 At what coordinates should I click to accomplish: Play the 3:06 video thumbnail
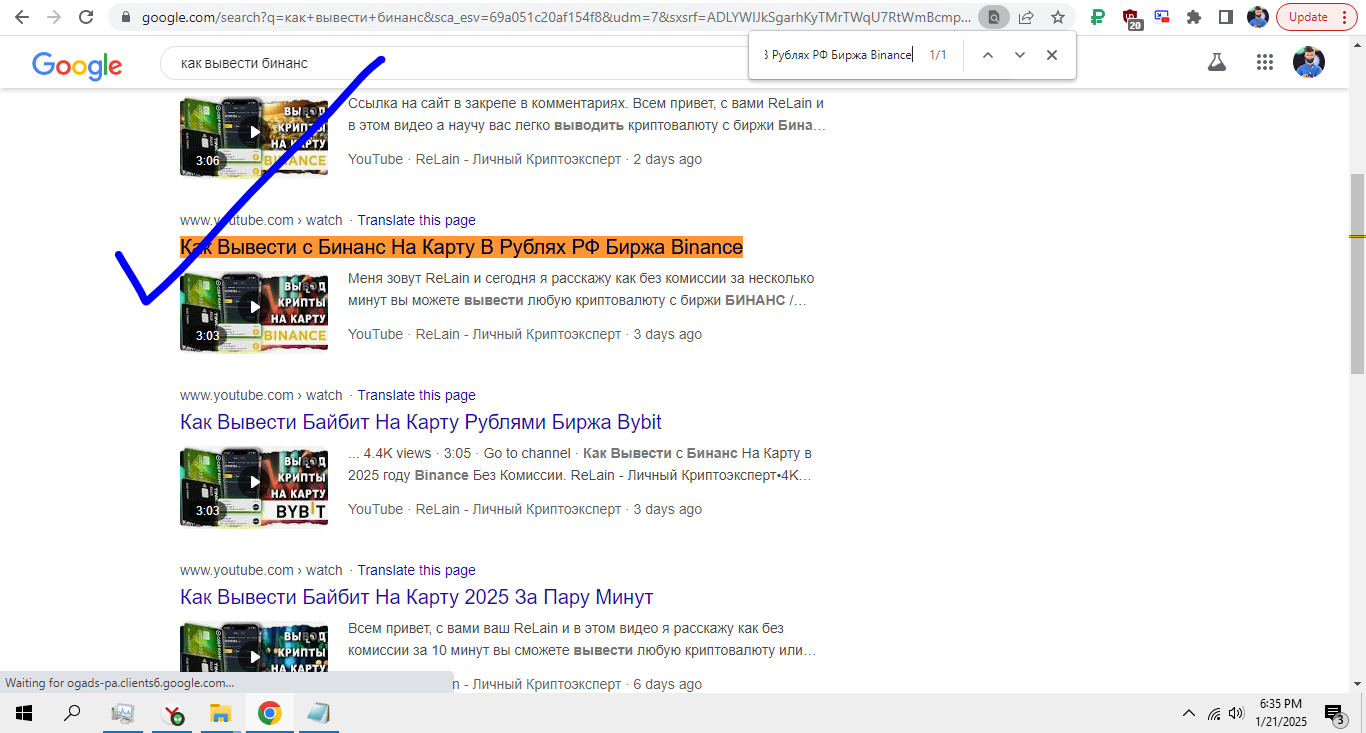coord(254,136)
